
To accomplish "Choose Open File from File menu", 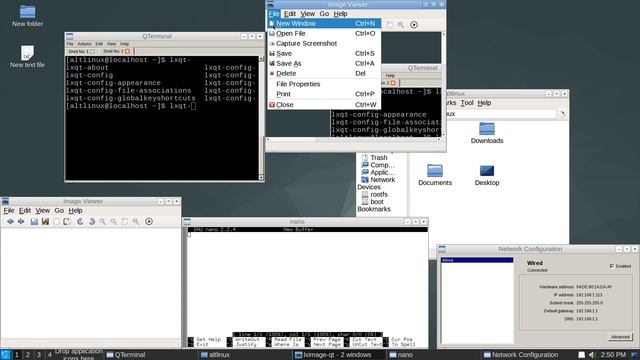I will tap(324, 33).
